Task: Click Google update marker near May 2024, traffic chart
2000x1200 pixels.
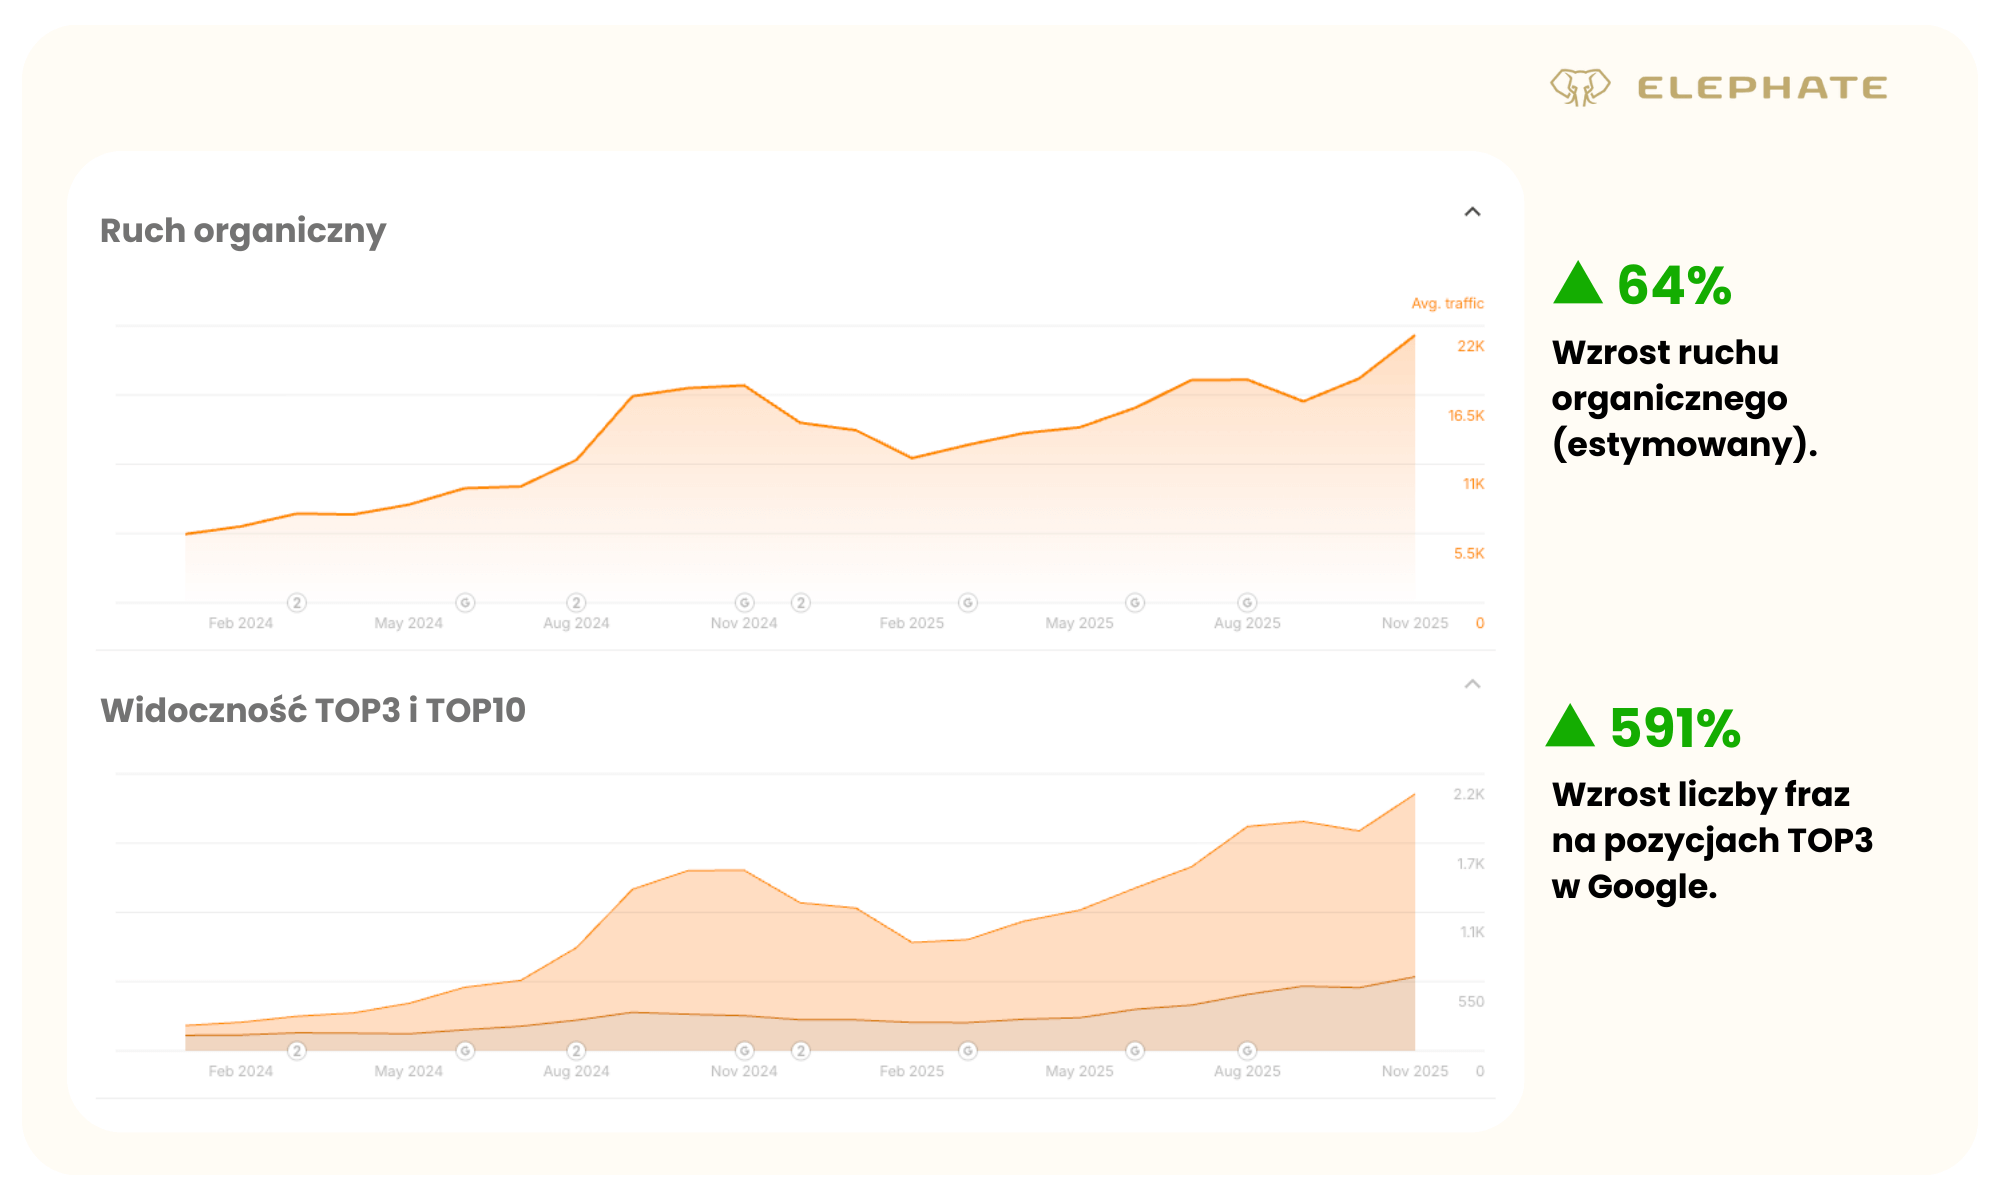Action: tap(465, 603)
